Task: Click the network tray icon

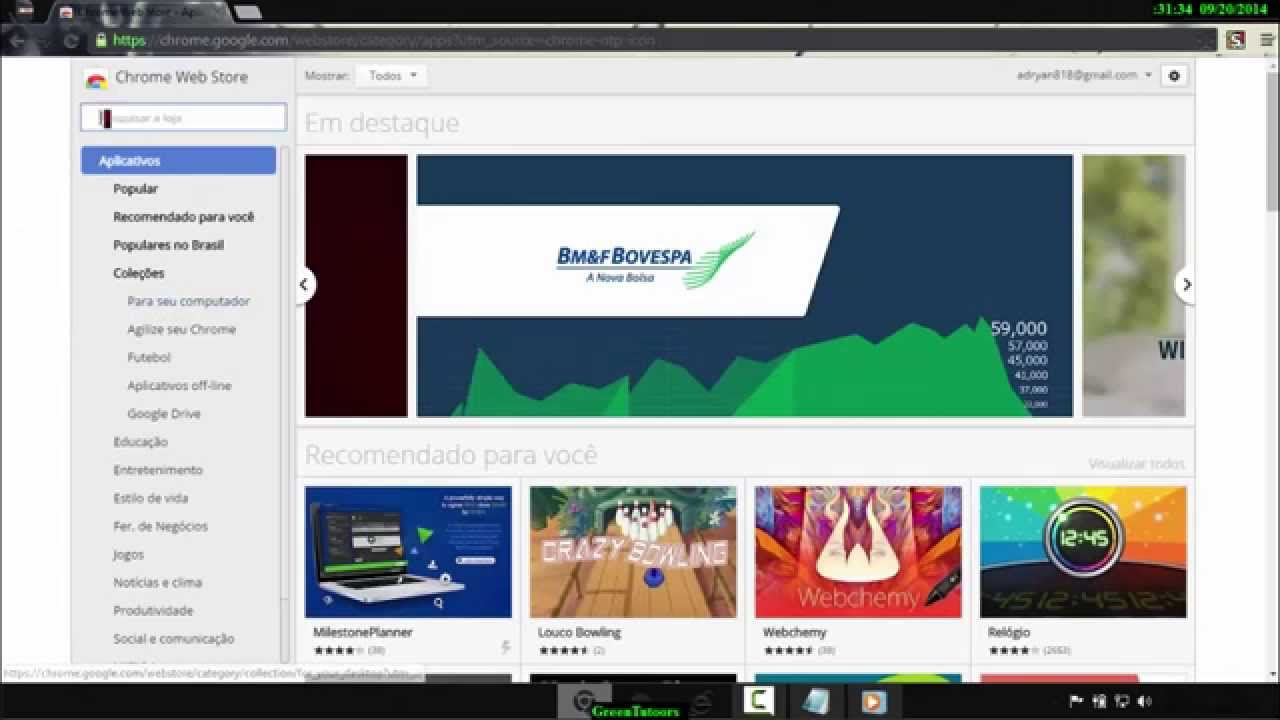Action: 1122,702
